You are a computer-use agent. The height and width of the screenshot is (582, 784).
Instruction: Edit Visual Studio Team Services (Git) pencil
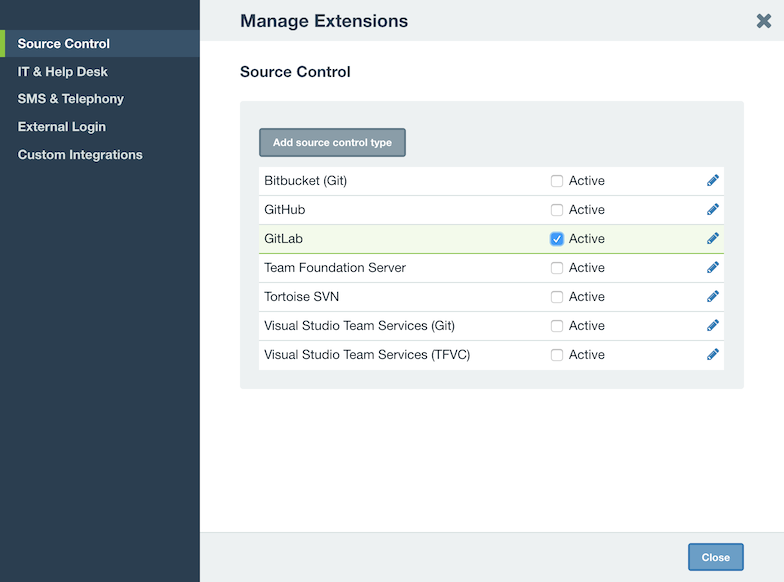pos(712,326)
